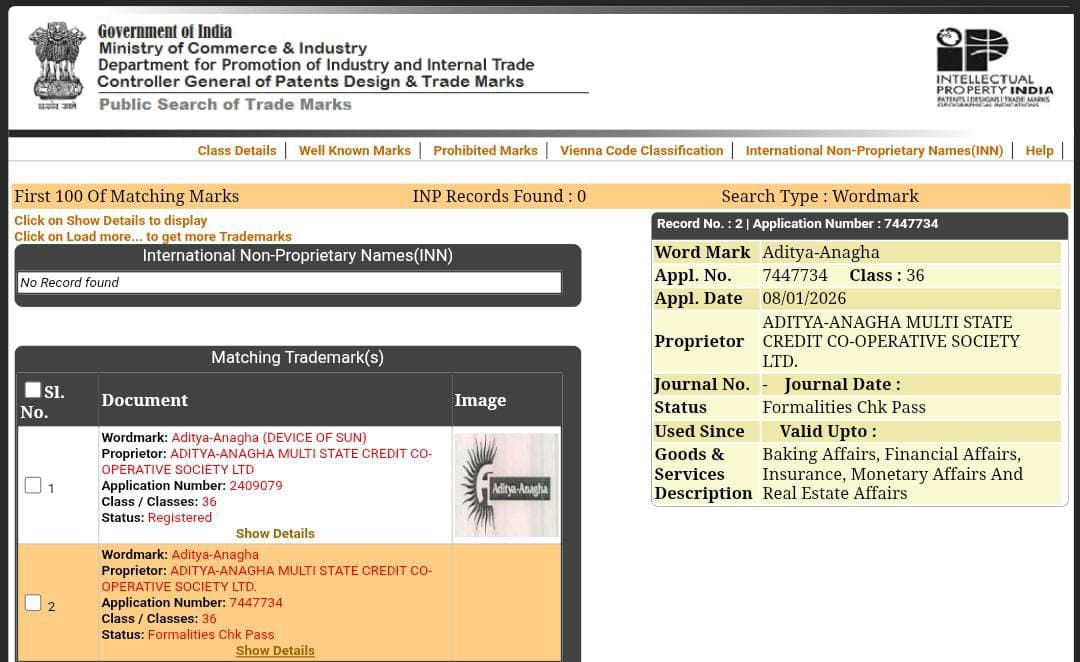Viewport: 1080px width, 662px height.
Task: Click the Aditya-Anagha sun device trademark image
Action: coord(506,485)
